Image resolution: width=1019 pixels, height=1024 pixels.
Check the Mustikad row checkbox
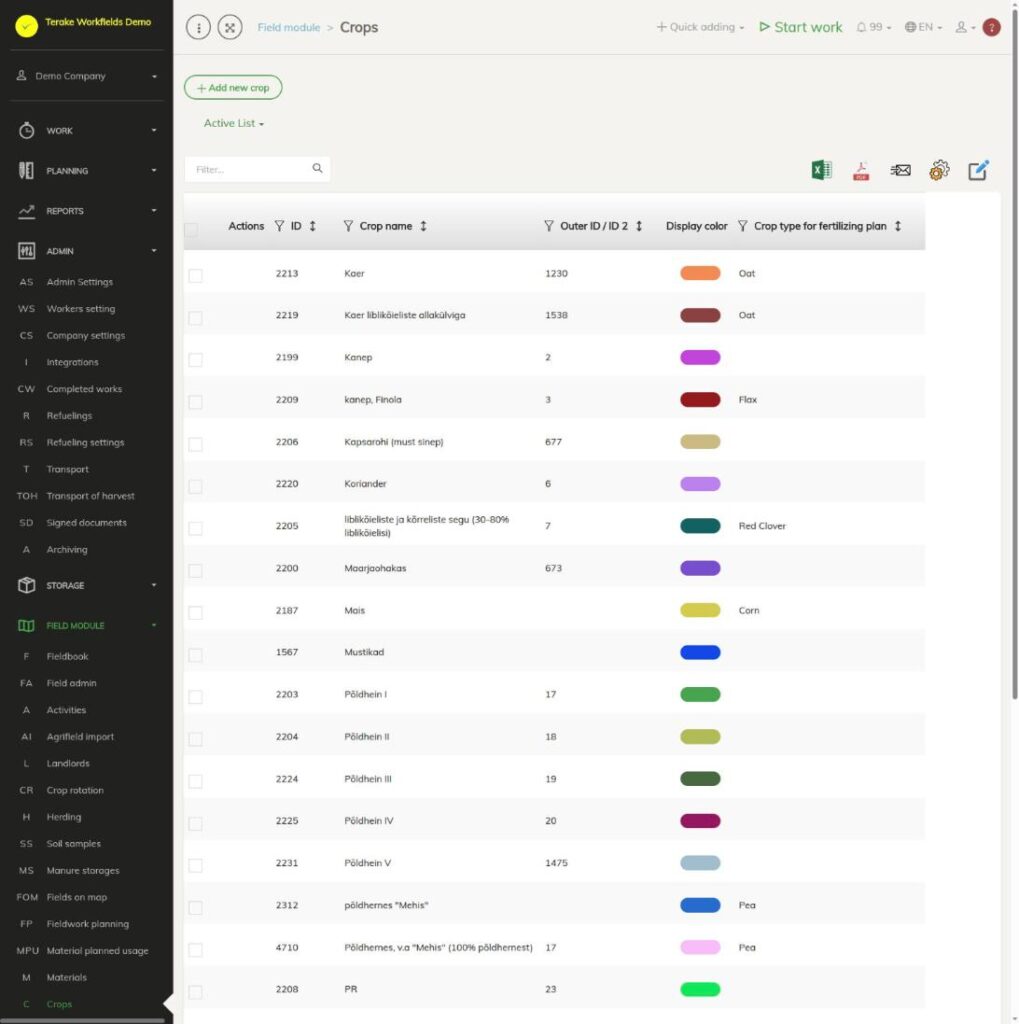pyautogui.click(x=195, y=655)
